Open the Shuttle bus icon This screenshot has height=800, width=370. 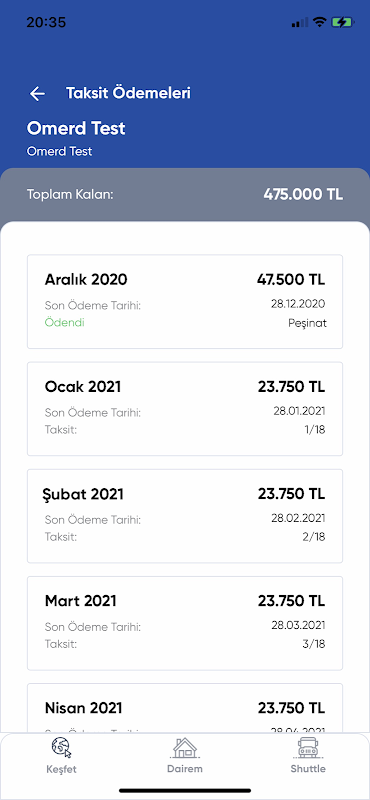pyautogui.click(x=308, y=748)
